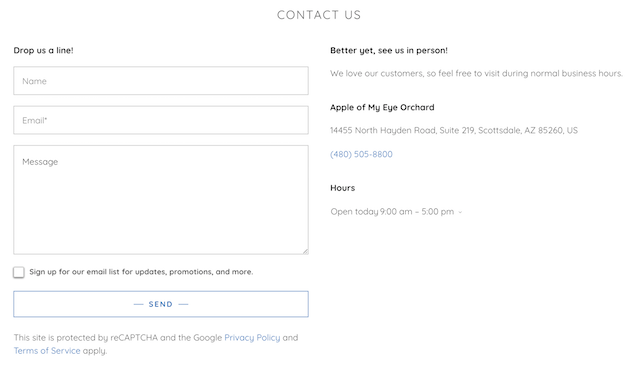This screenshot has width=640, height=372.
Task: Click the SEND button
Action: (x=161, y=304)
